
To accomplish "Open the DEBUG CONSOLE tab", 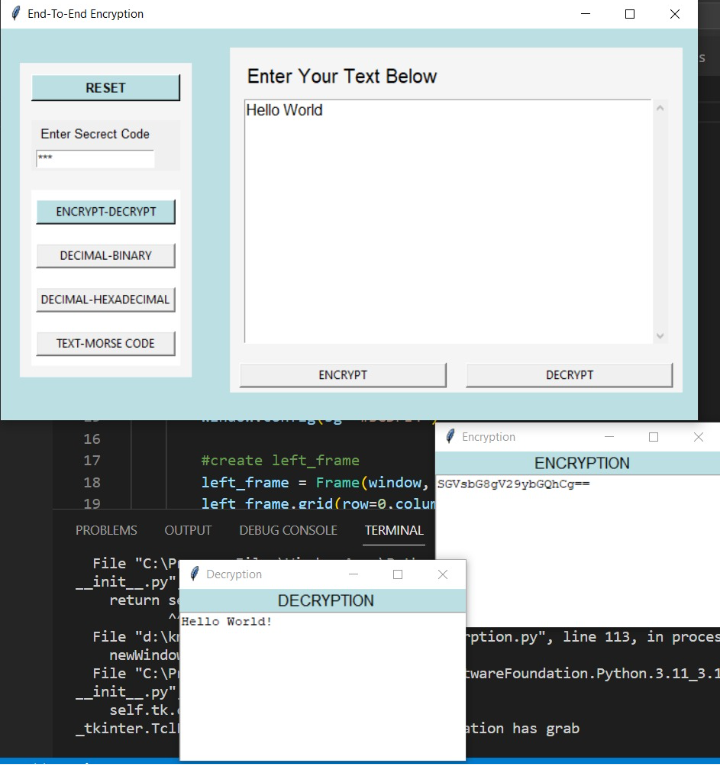I will click(288, 530).
